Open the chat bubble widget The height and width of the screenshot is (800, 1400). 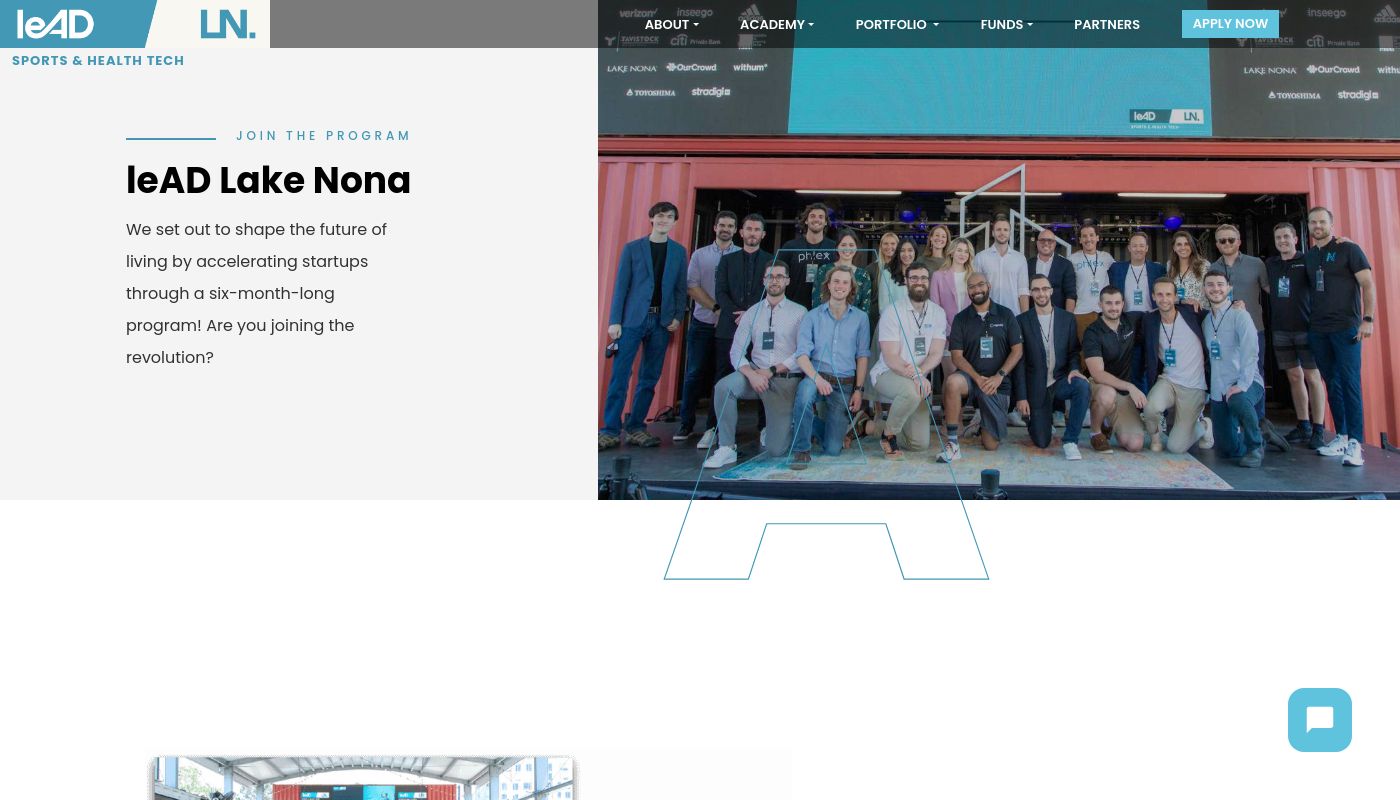point(1319,720)
